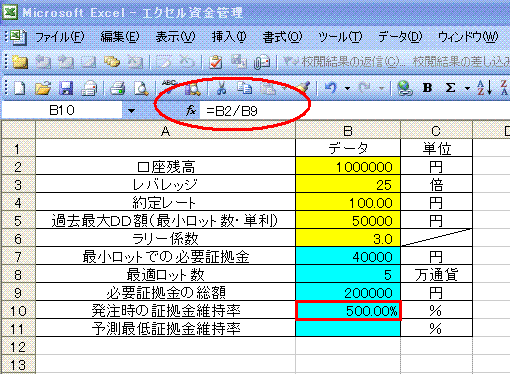Add a new comment with yellow note icon

[19, 62]
